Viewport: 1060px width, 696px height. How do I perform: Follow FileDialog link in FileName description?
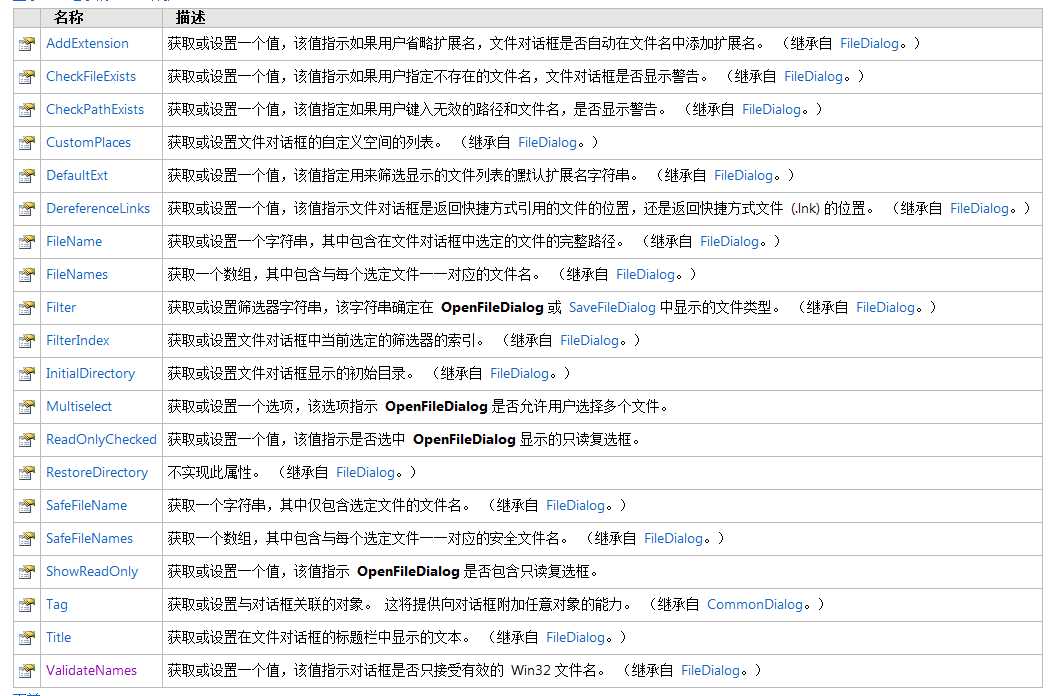click(729, 242)
